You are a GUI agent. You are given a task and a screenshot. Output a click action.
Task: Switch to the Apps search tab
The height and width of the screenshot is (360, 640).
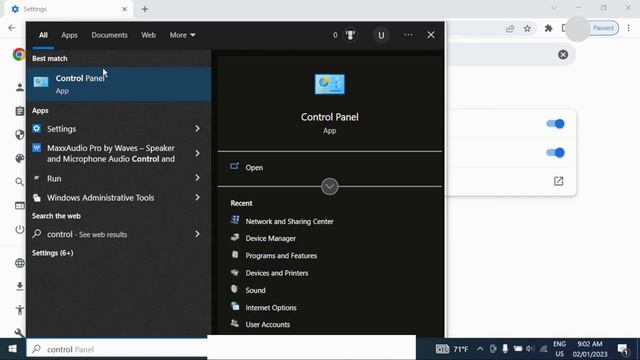[69, 35]
